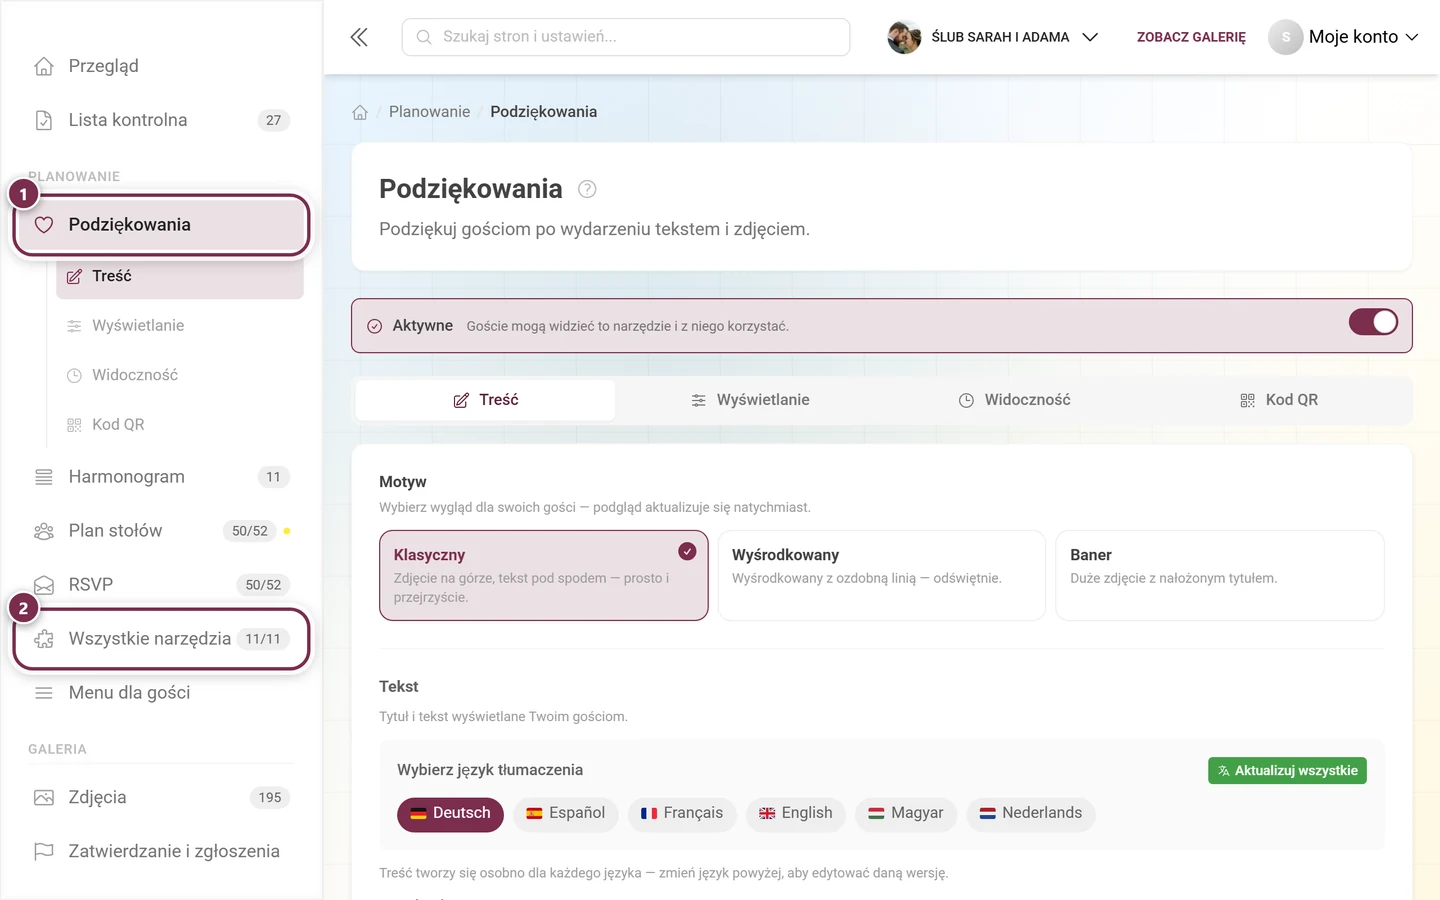The image size is (1440, 900).
Task: Click the Aktualizuj wszystkie button
Action: 1287,771
